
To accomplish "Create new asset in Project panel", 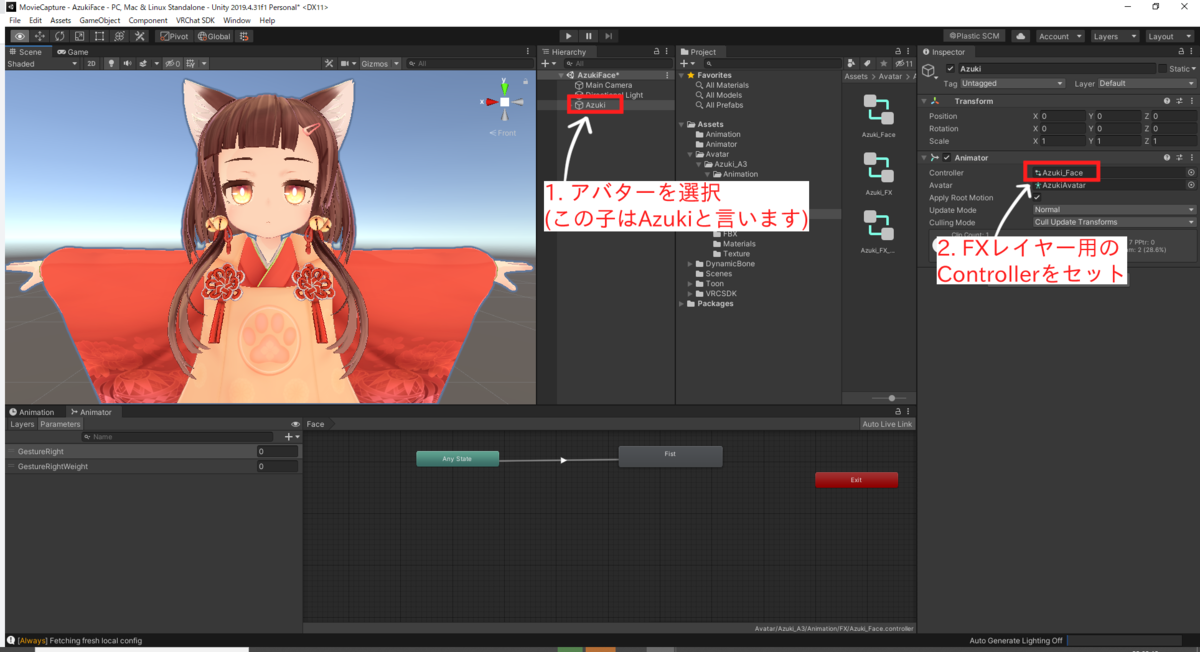I will coord(686,63).
